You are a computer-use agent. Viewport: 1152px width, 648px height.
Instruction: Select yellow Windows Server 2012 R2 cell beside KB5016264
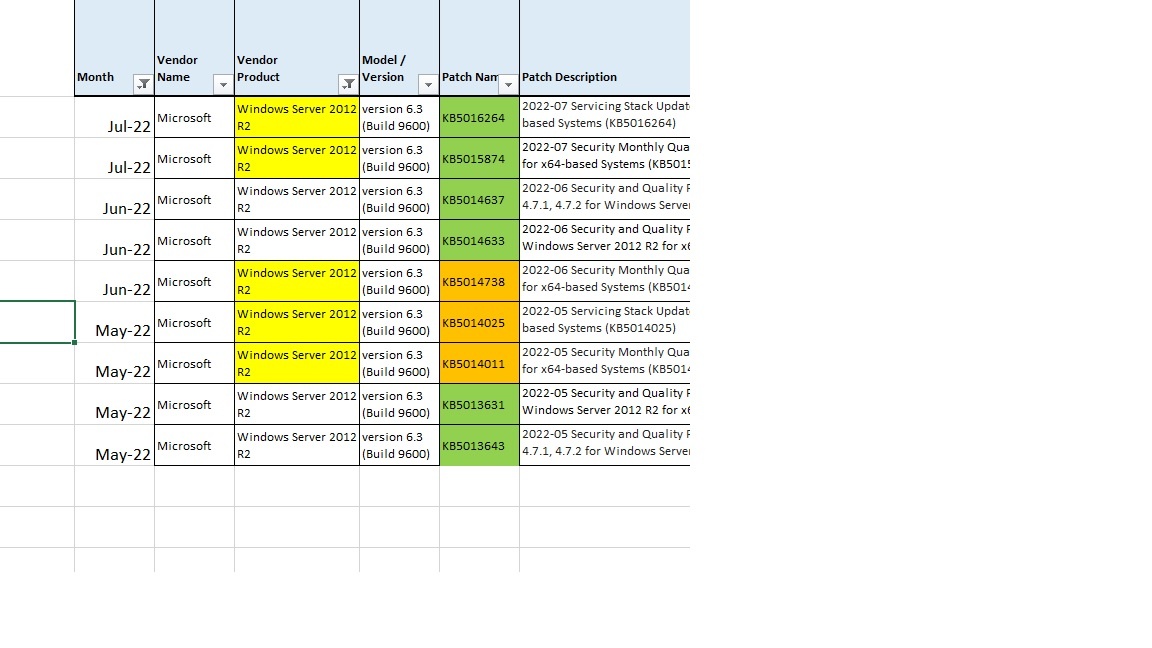(x=297, y=118)
